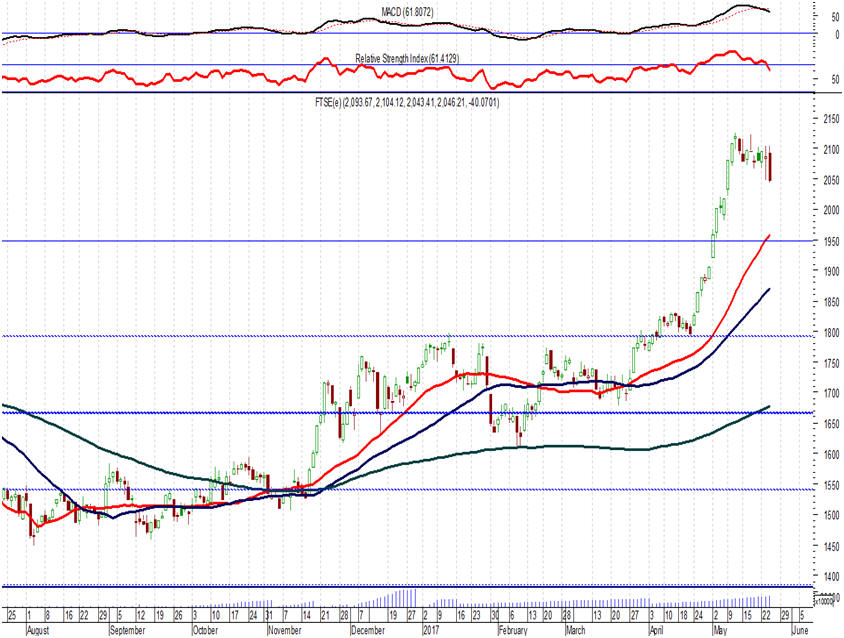Select the June month label
This screenshot has width=844, height=638.
point(800,630)
